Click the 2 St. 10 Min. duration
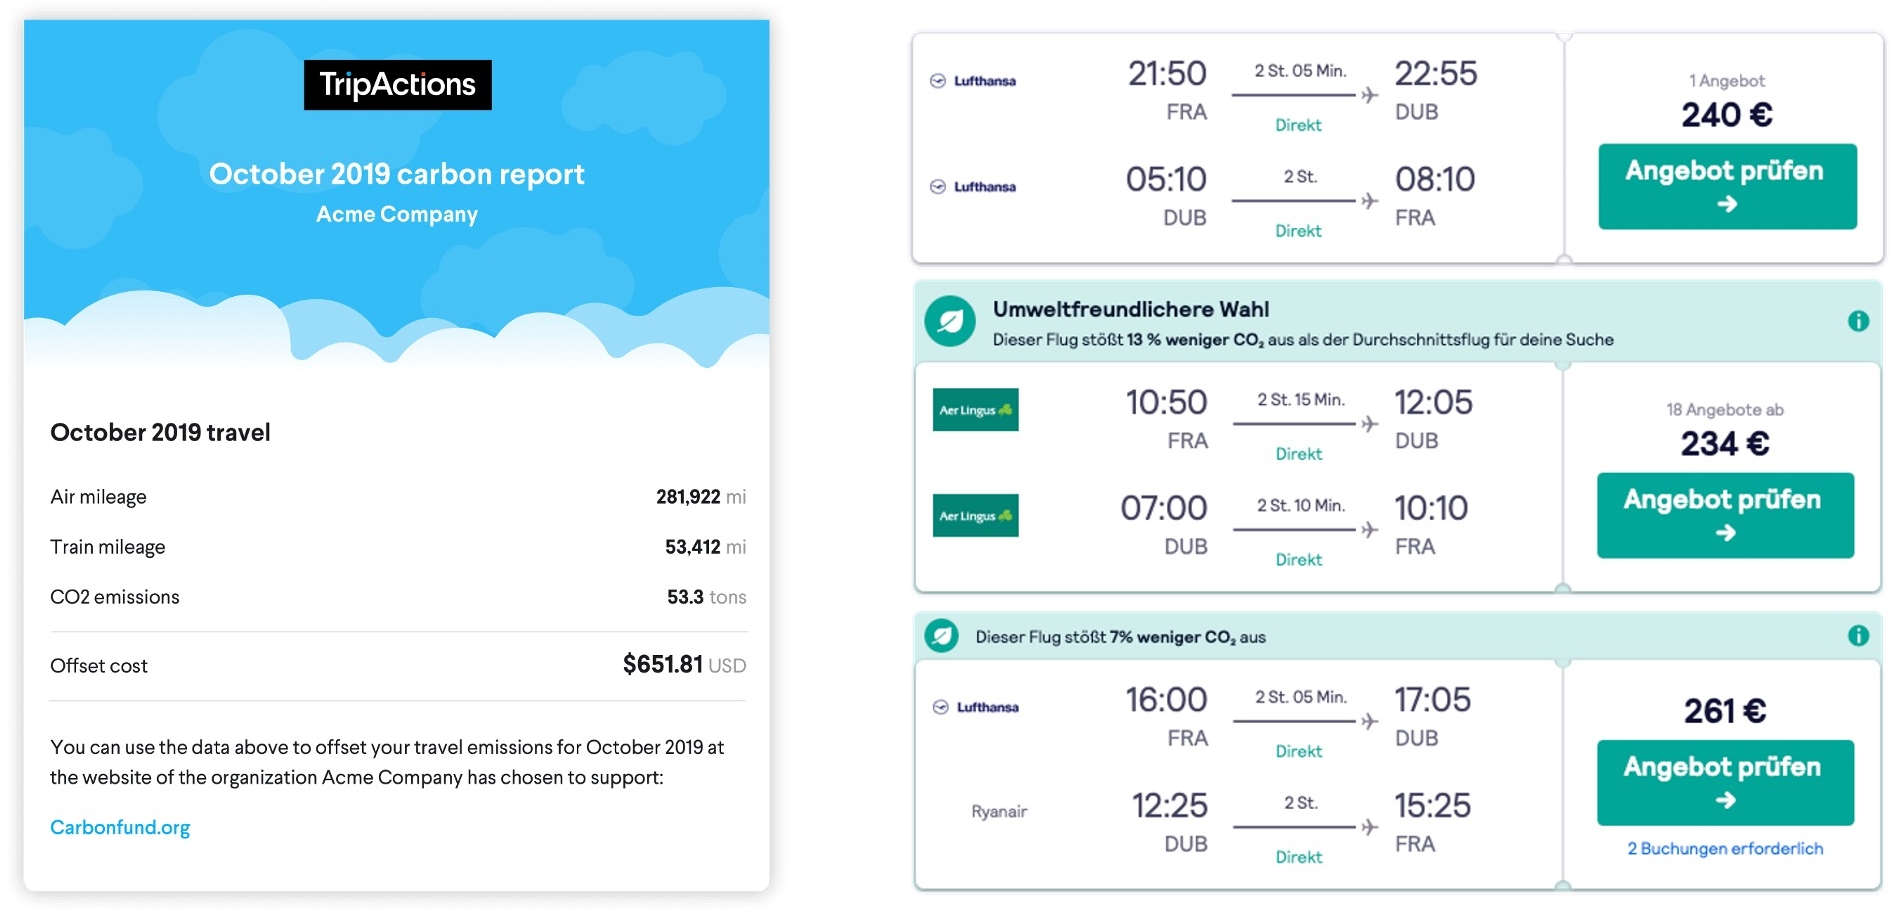 (x=1301, y=506)
